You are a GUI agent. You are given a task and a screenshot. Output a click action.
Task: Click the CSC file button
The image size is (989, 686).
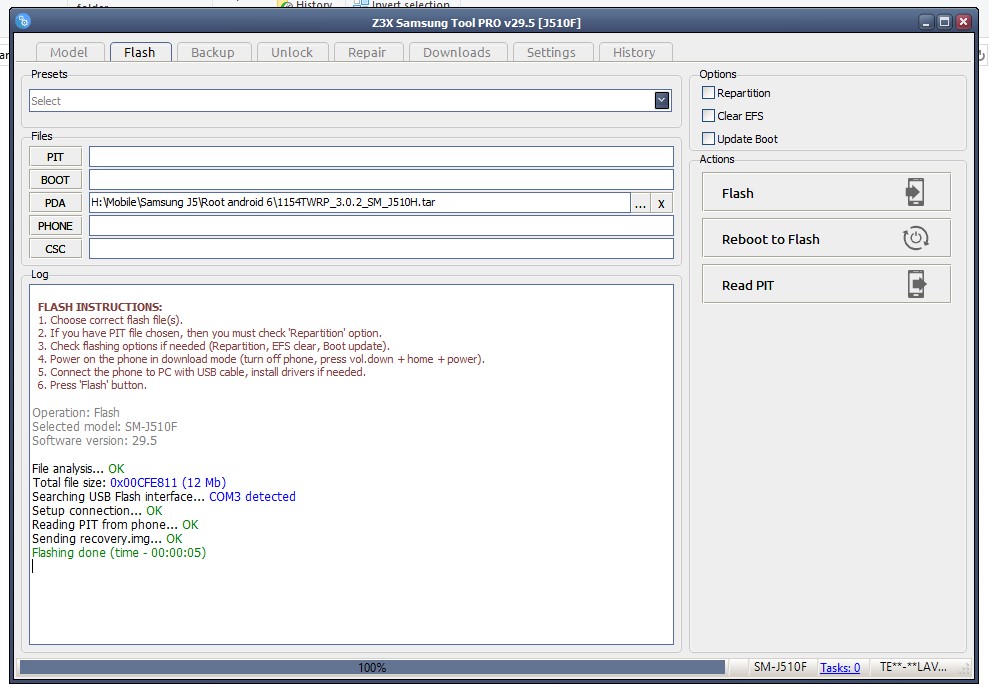point(56,249)
